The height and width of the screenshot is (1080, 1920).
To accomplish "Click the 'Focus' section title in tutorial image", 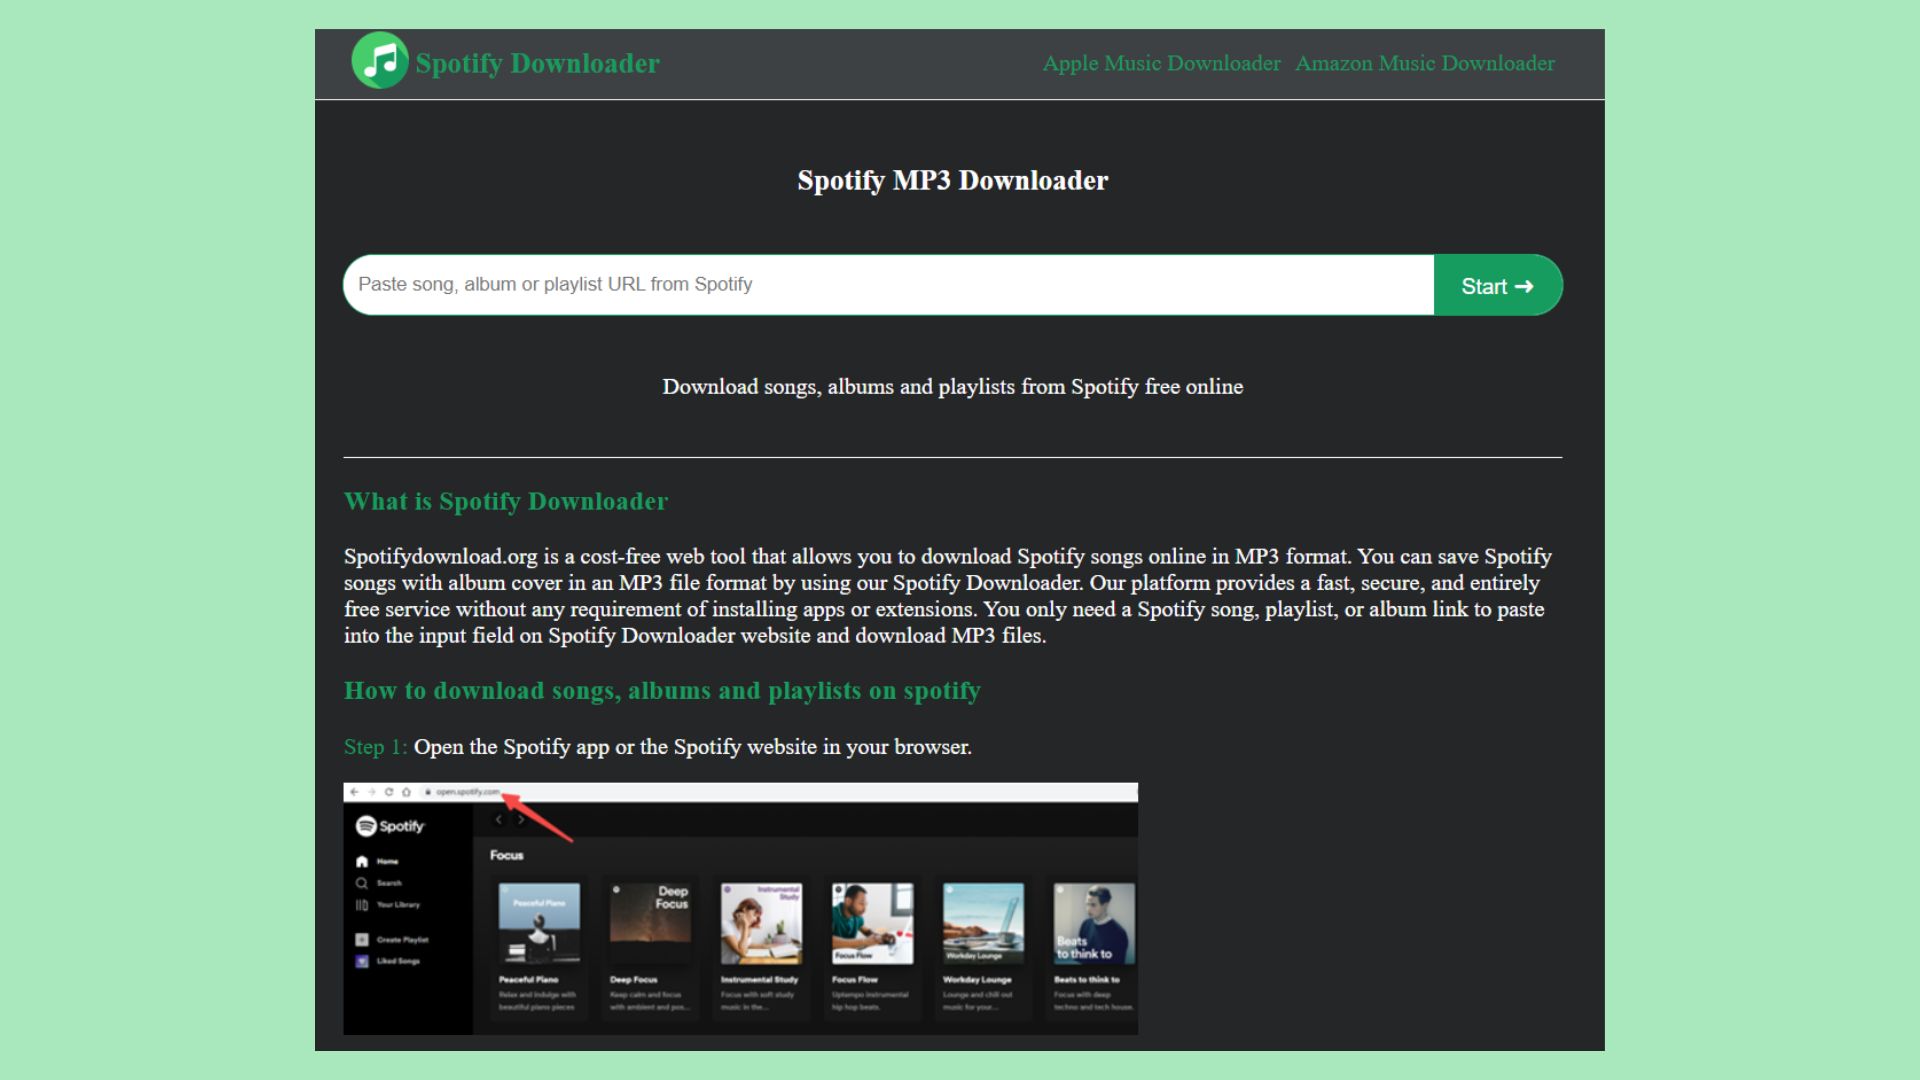I will point(506,855).
